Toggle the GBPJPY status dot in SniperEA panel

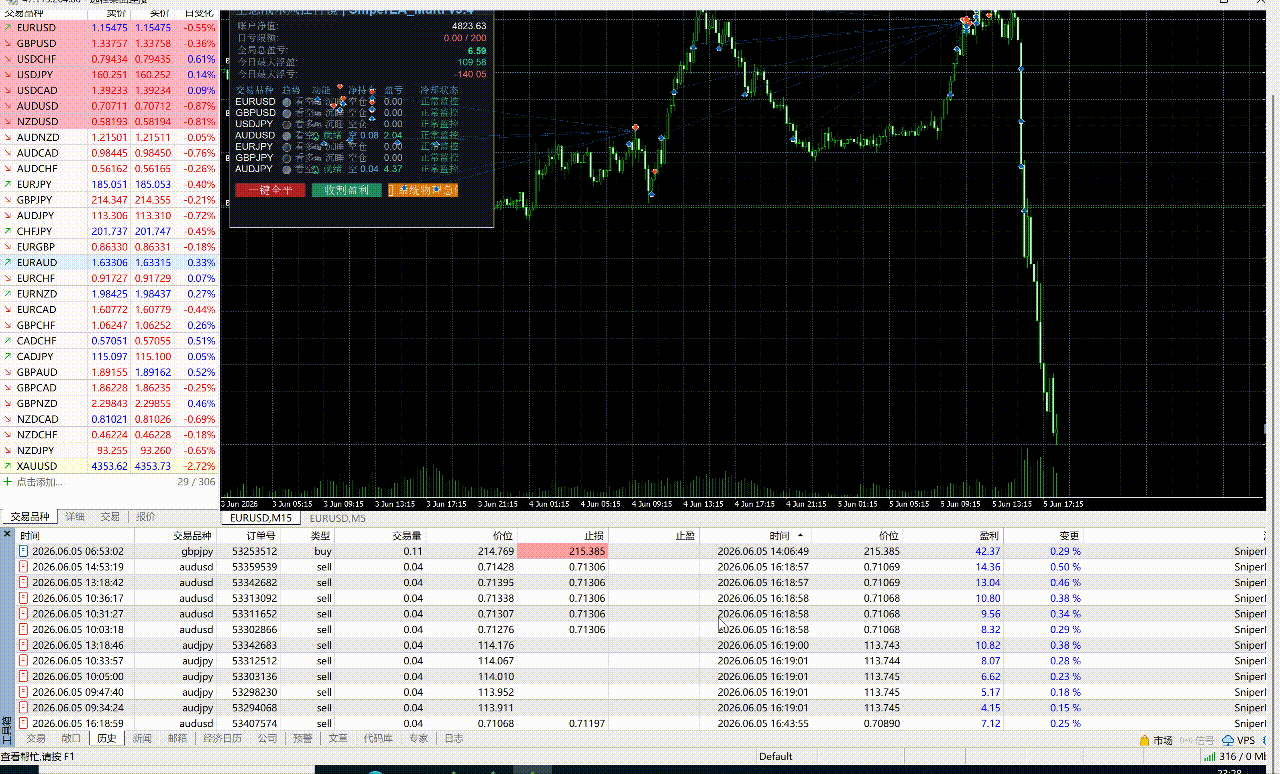pos(287,158)
